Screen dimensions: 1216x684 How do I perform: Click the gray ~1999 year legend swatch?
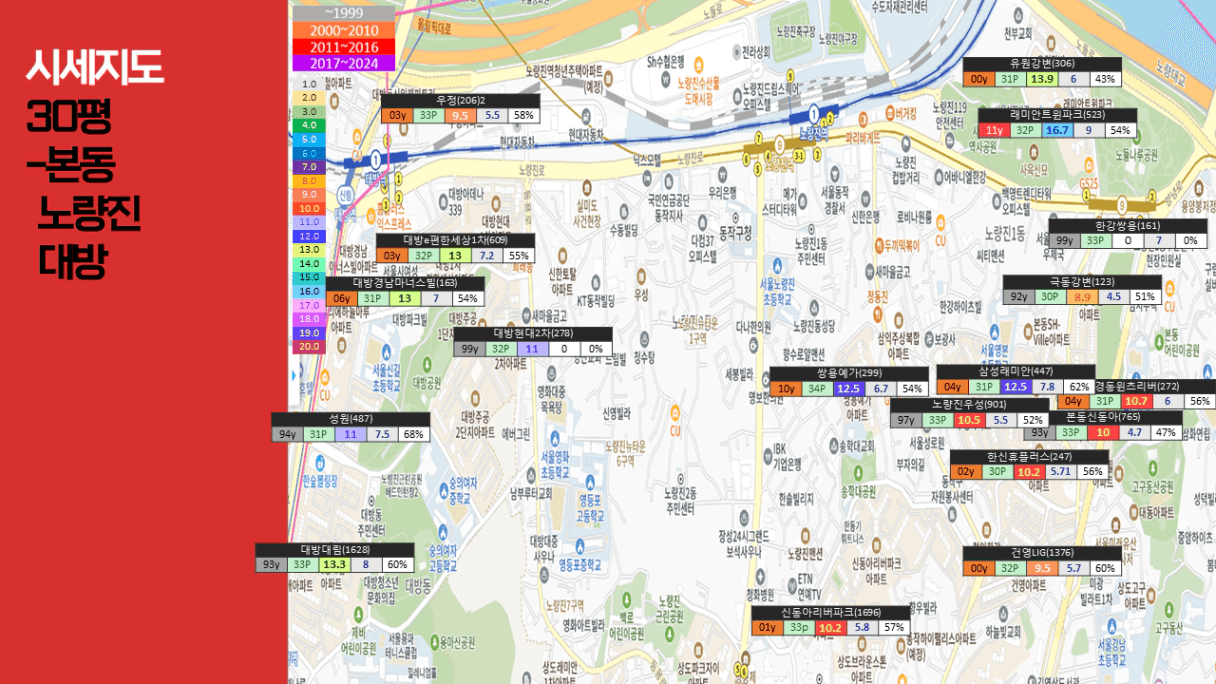pyautogui.click(x=343, y=14)
